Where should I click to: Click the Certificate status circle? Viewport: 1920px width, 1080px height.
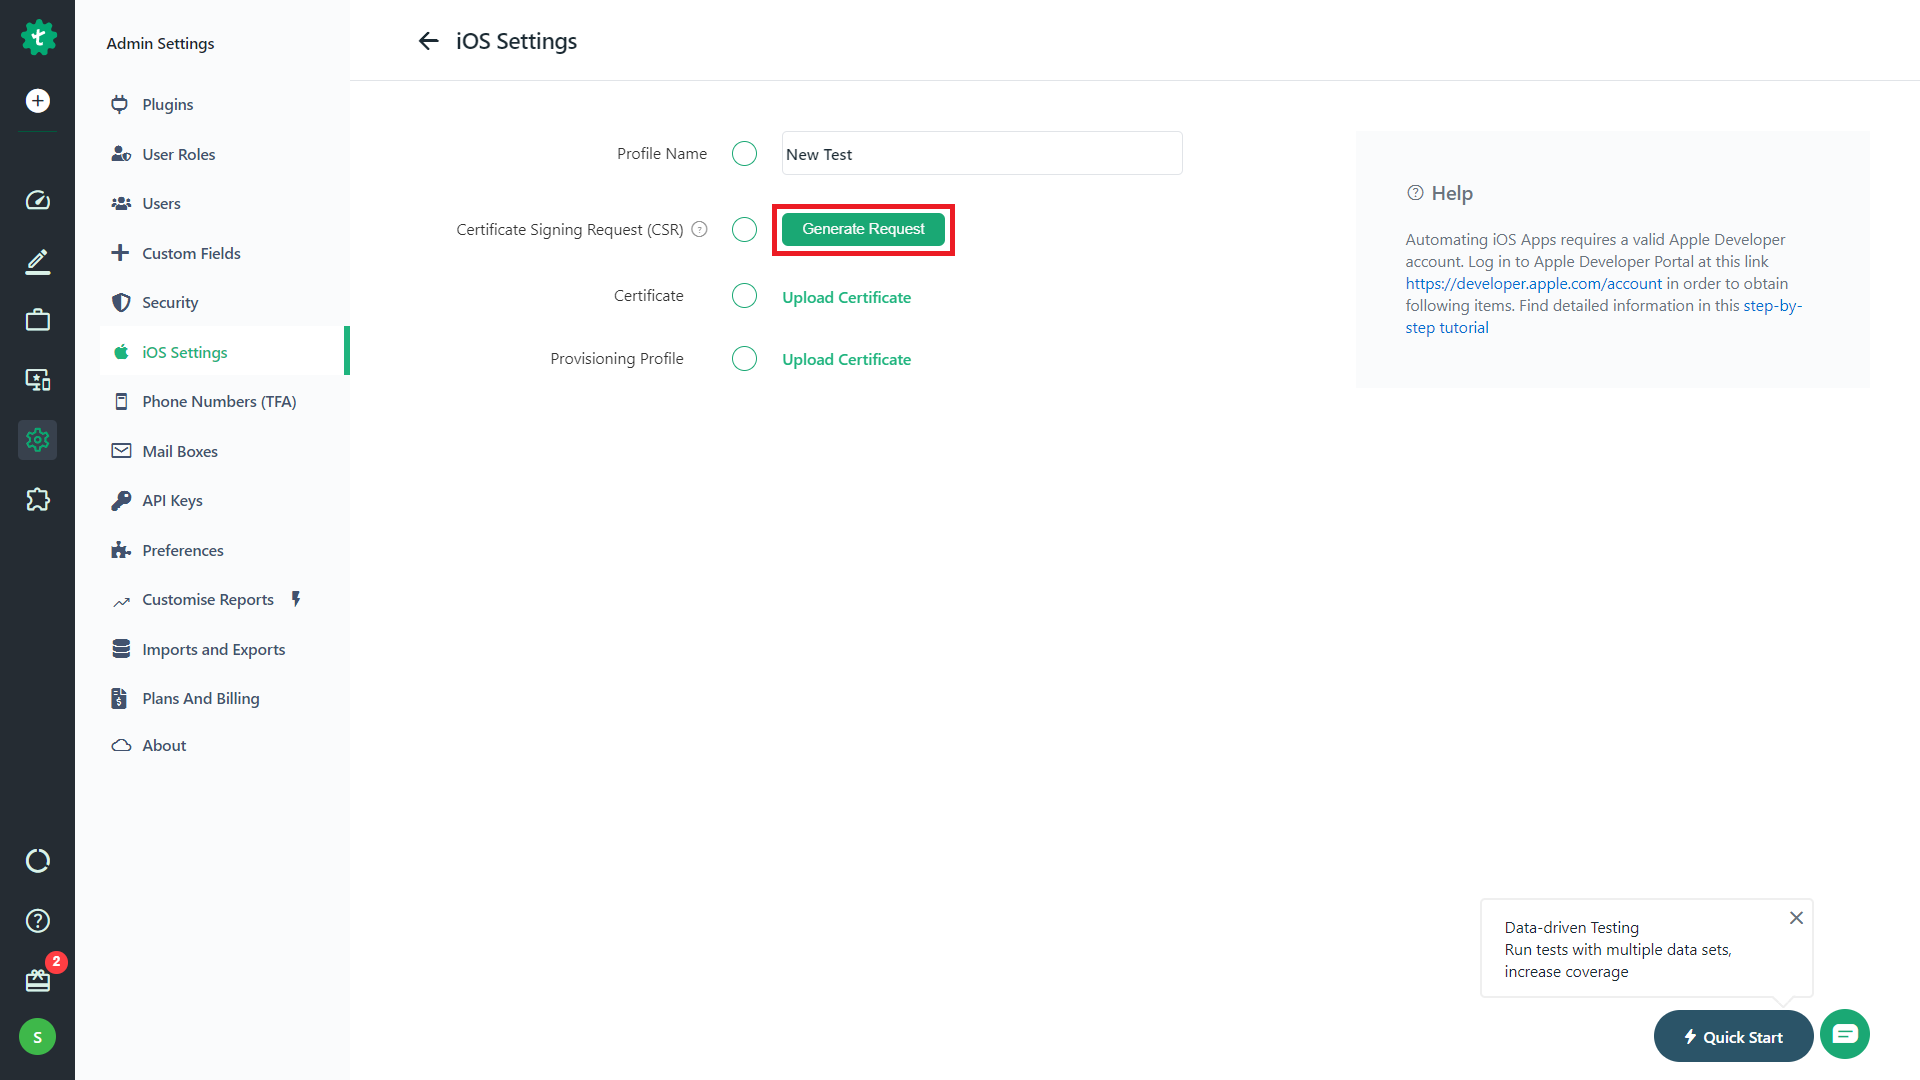(x=744, y=296)
